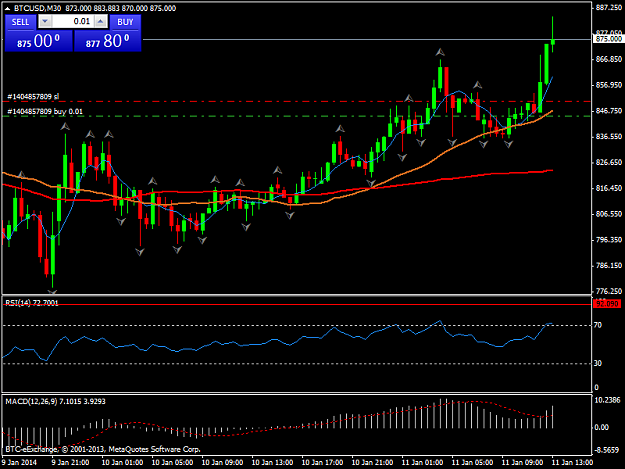Image resolution: width=625 pixels, height=469 pixels.
Task: Click the MACD scale value -8.5659
Action: tap(607, 450)
